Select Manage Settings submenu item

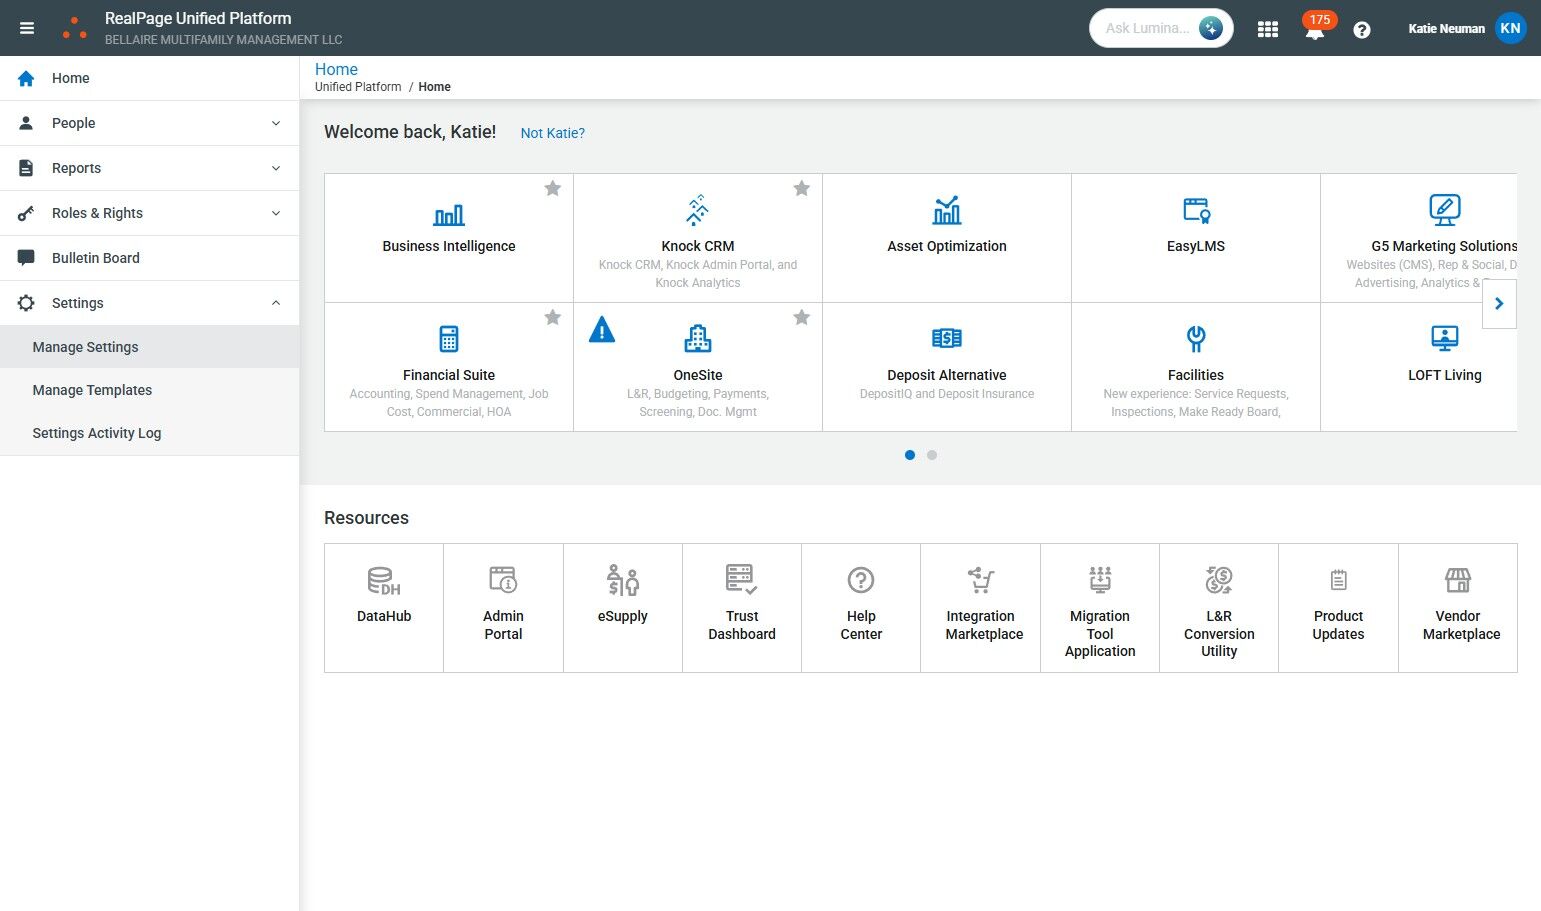pyautogui.click(x=150, y=347)
